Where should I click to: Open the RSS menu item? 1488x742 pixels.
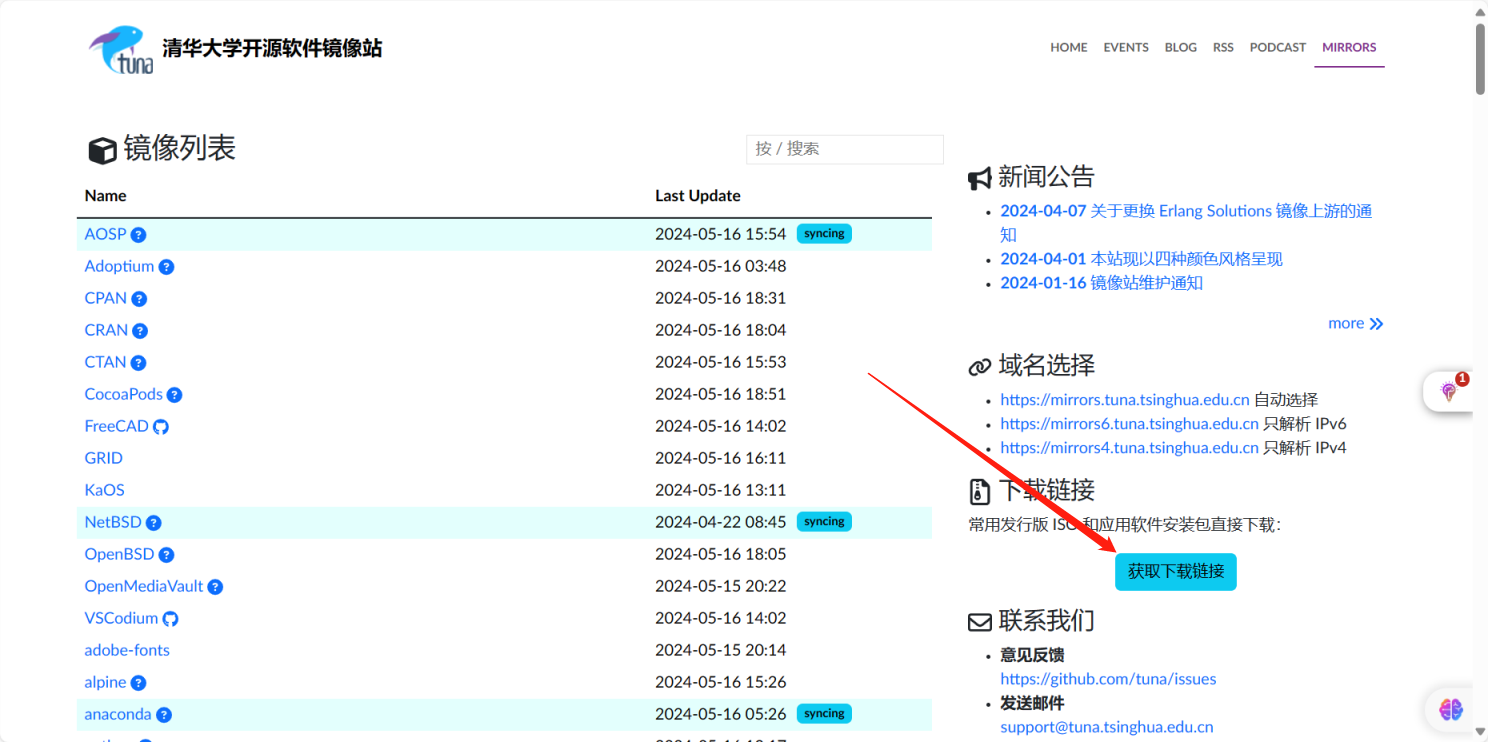click(1223, 47)
